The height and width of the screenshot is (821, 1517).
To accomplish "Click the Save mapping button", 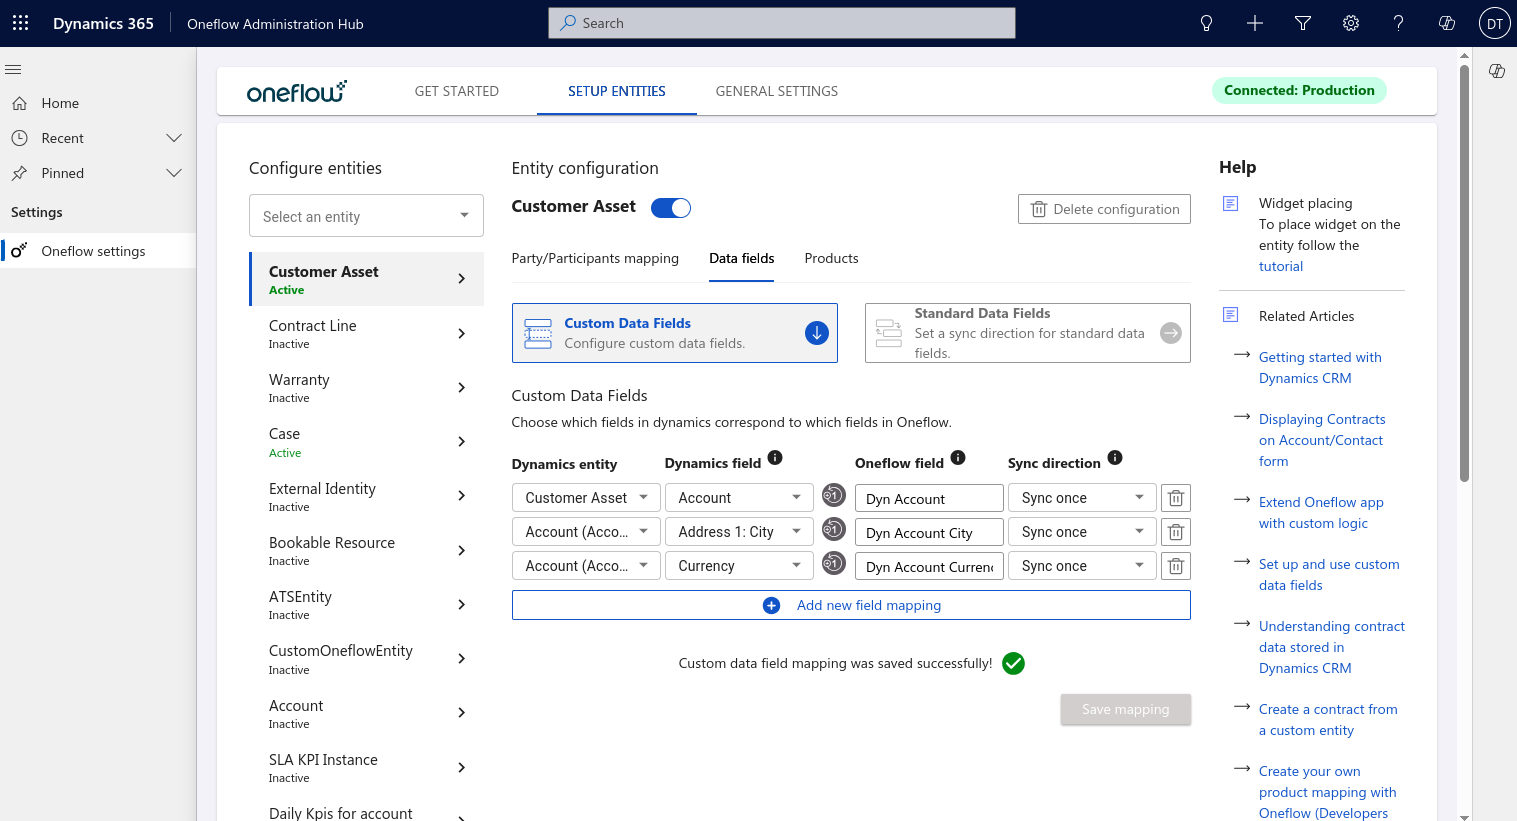I will point(1125,709).
